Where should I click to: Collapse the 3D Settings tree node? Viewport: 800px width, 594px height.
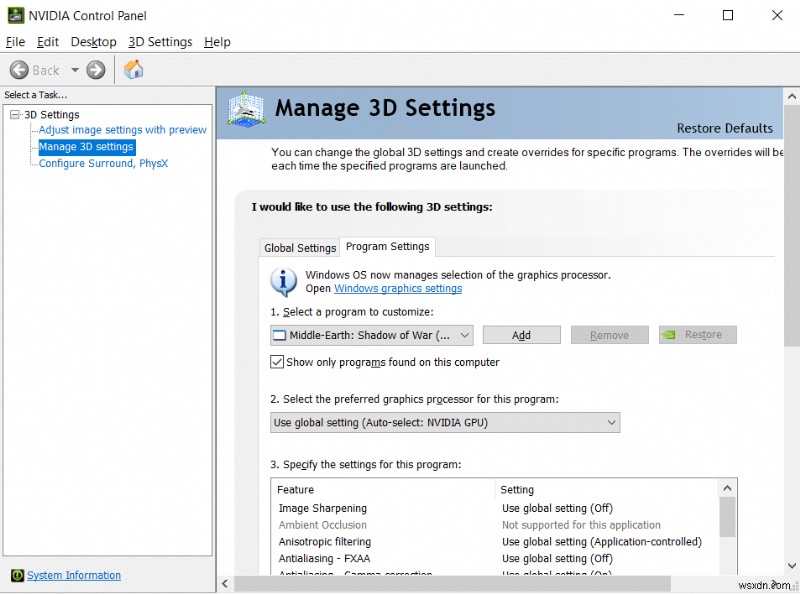15,115
